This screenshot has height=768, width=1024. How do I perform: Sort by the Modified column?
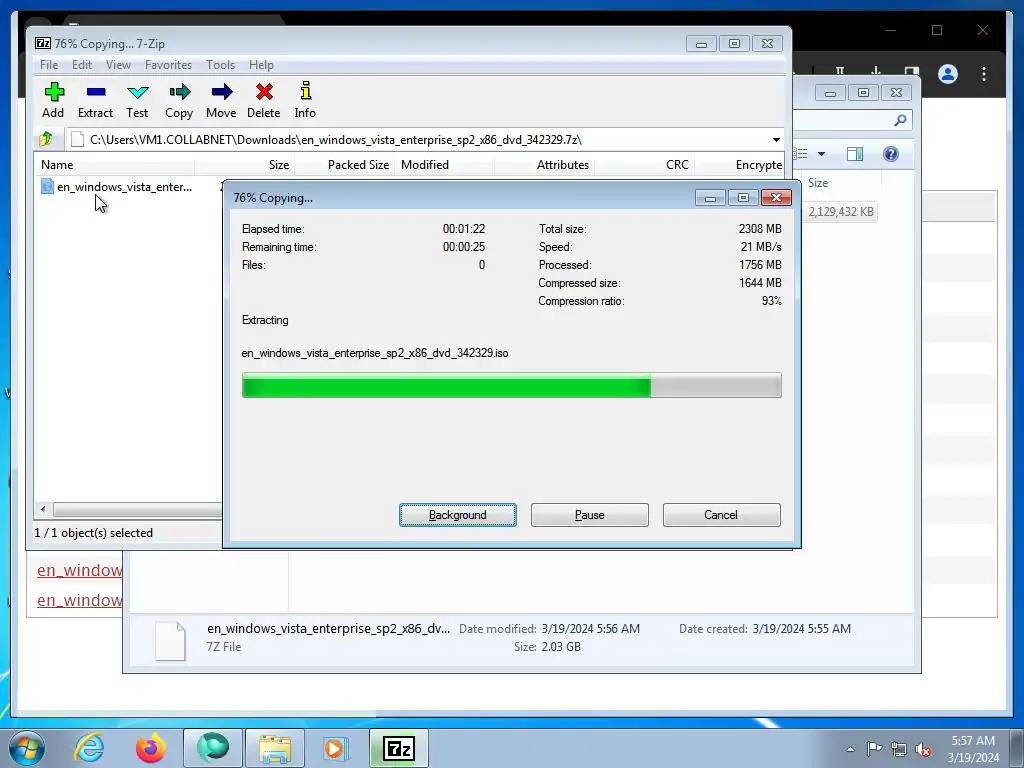point(444,165)
